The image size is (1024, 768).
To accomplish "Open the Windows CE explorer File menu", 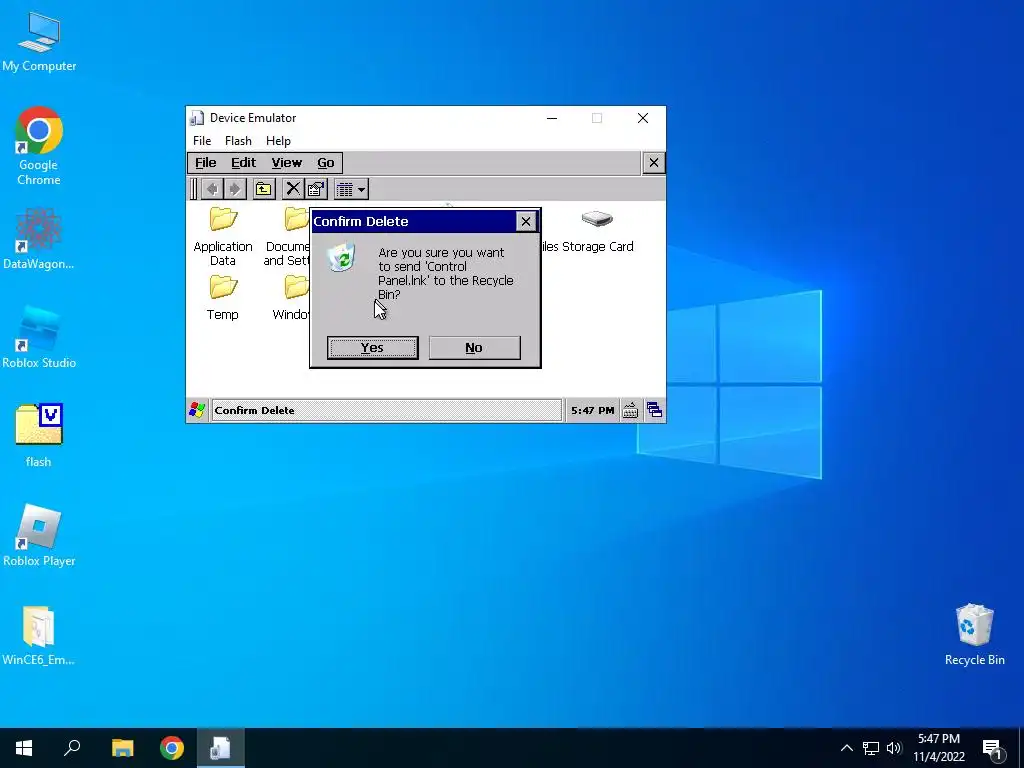I will coord(206,163).
